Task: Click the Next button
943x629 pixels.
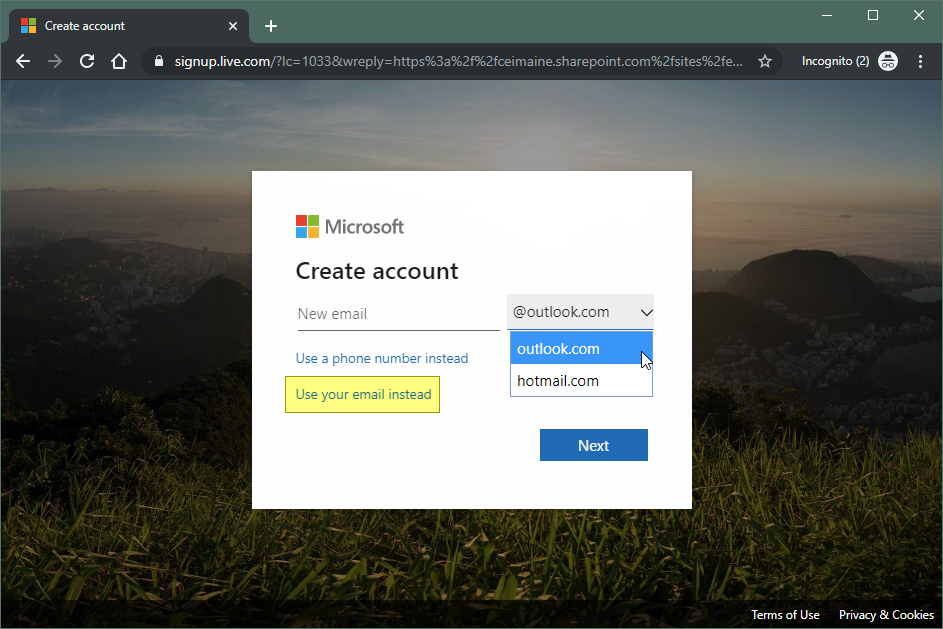Action: [x=594, y=445]
